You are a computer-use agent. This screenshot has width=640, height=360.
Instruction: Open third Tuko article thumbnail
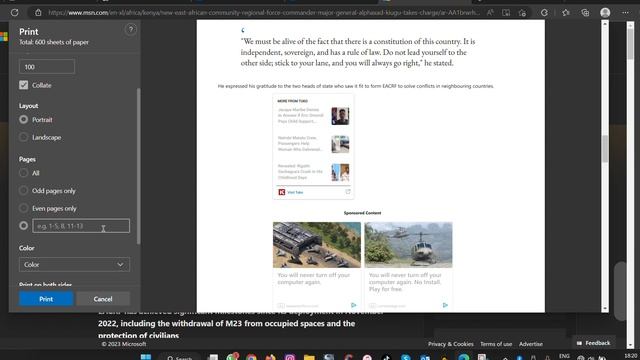click(x=340, y=172)
